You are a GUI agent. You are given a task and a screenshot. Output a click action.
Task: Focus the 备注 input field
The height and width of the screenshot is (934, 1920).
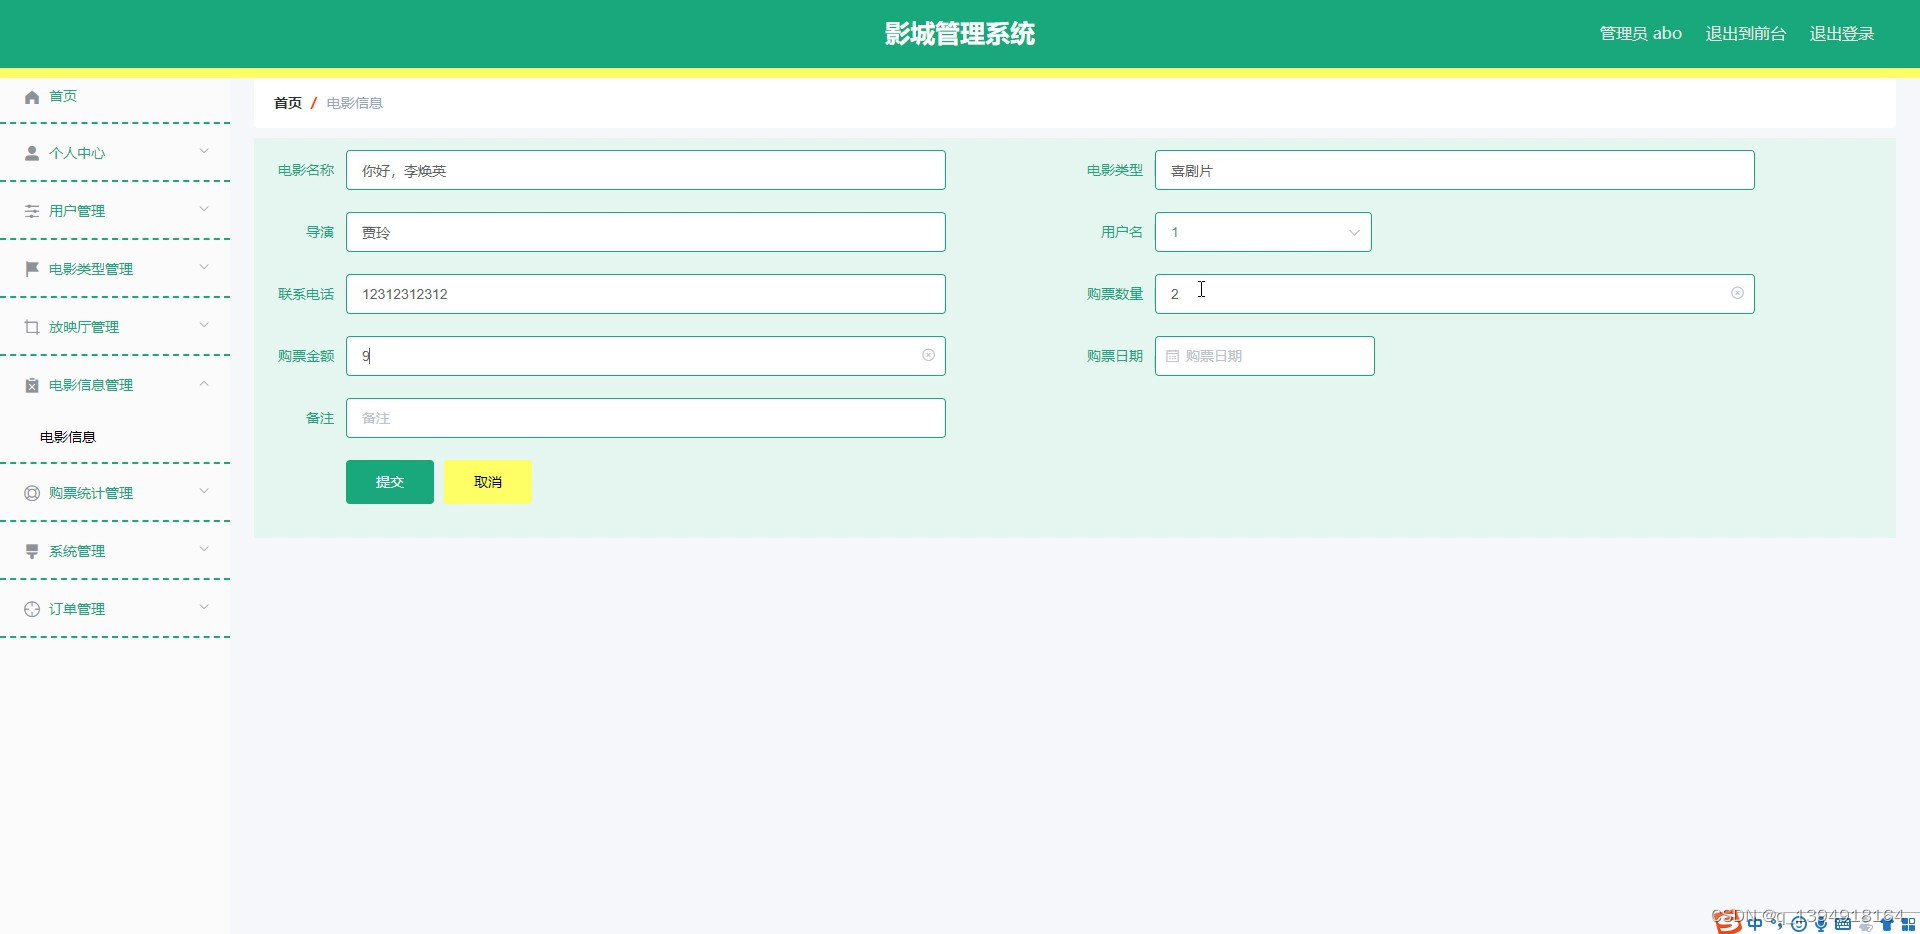click(x=646, y=418)
